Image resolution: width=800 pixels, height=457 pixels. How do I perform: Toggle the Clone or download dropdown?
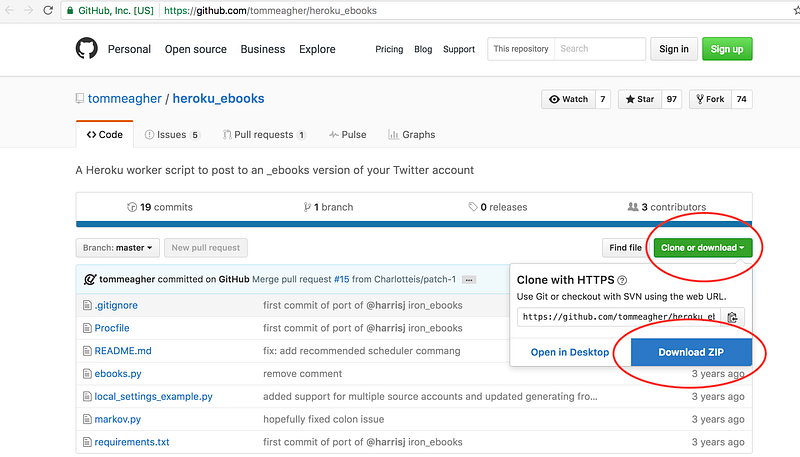pyautogui.click(x=702, y=247)
